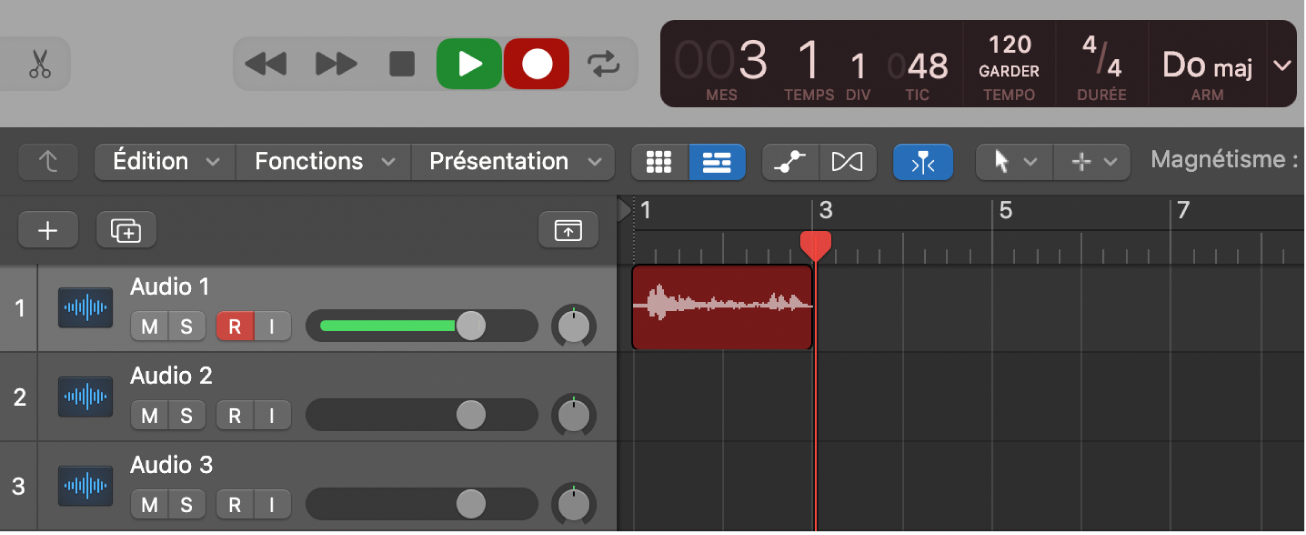Screen dimensions: 1306x535
Task: Click bar 5 in the ruler
Action: point(1005,210)
